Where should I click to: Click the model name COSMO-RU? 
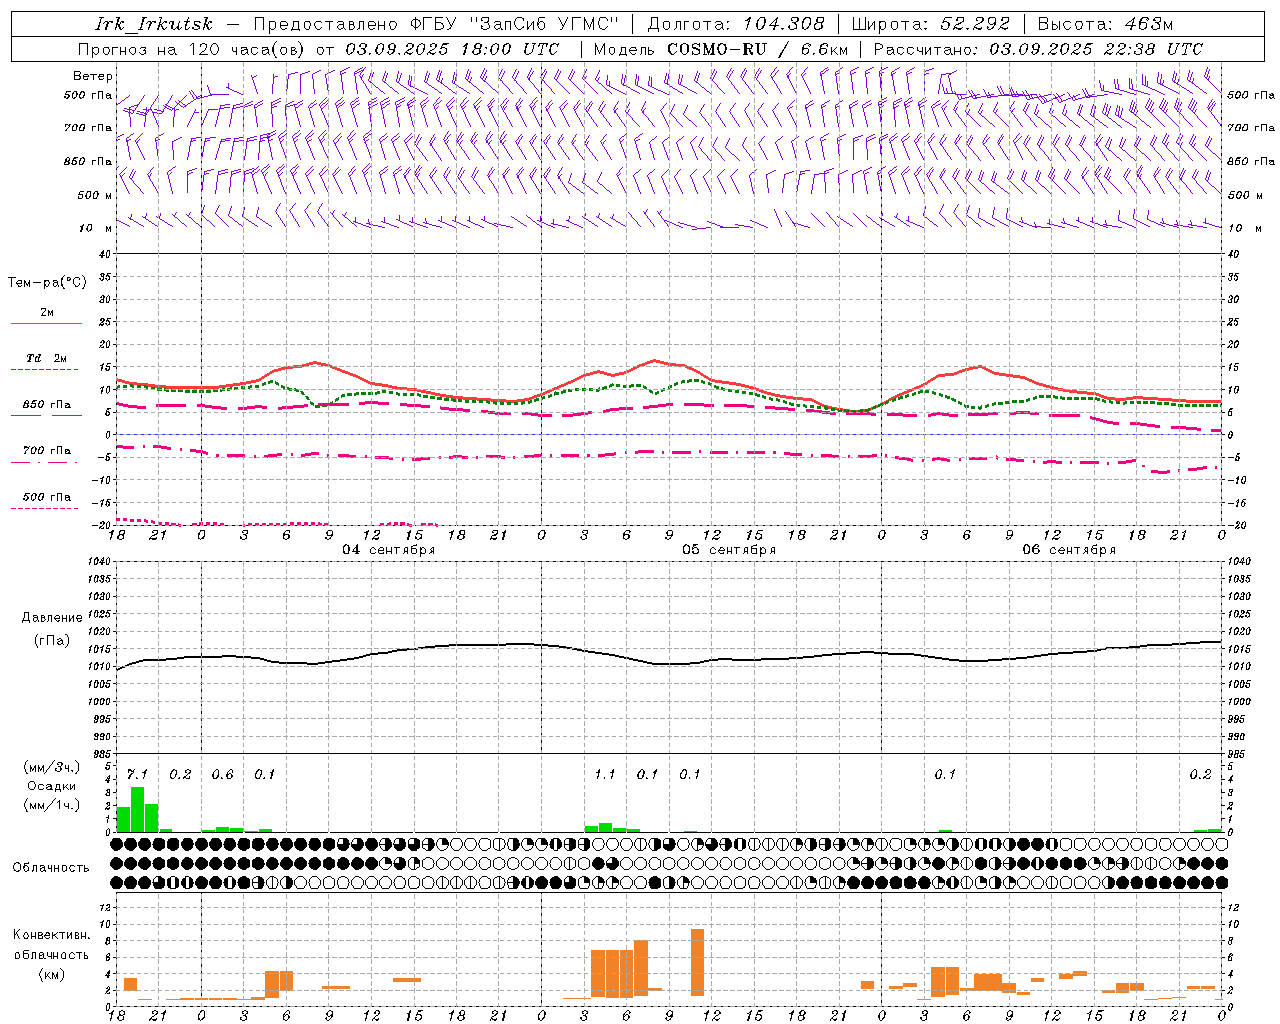(x=717, y=49)
